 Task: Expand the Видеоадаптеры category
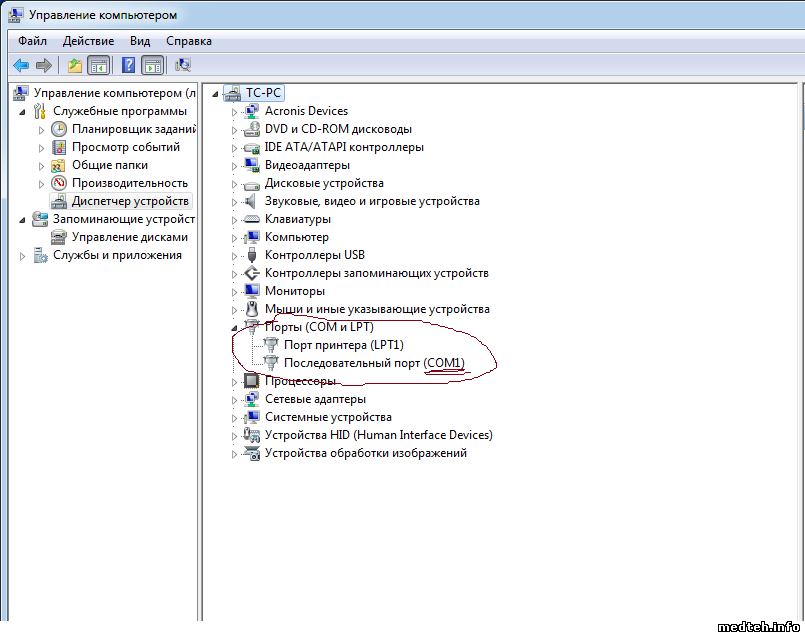(235, 166)
